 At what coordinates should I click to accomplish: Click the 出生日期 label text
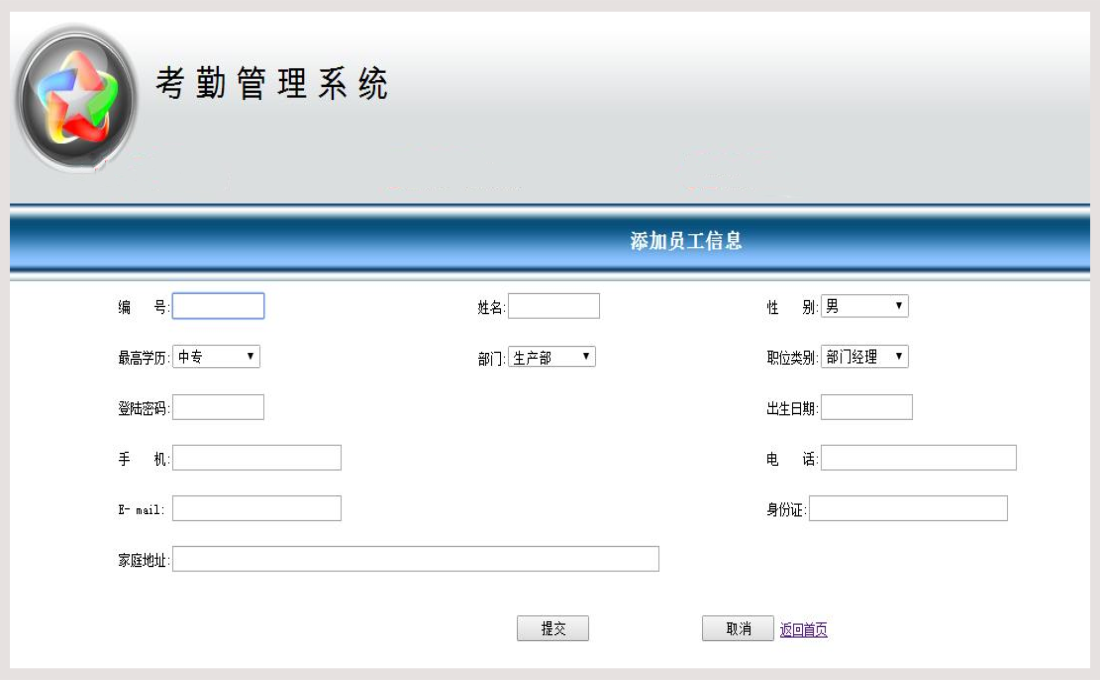(791, 408)
